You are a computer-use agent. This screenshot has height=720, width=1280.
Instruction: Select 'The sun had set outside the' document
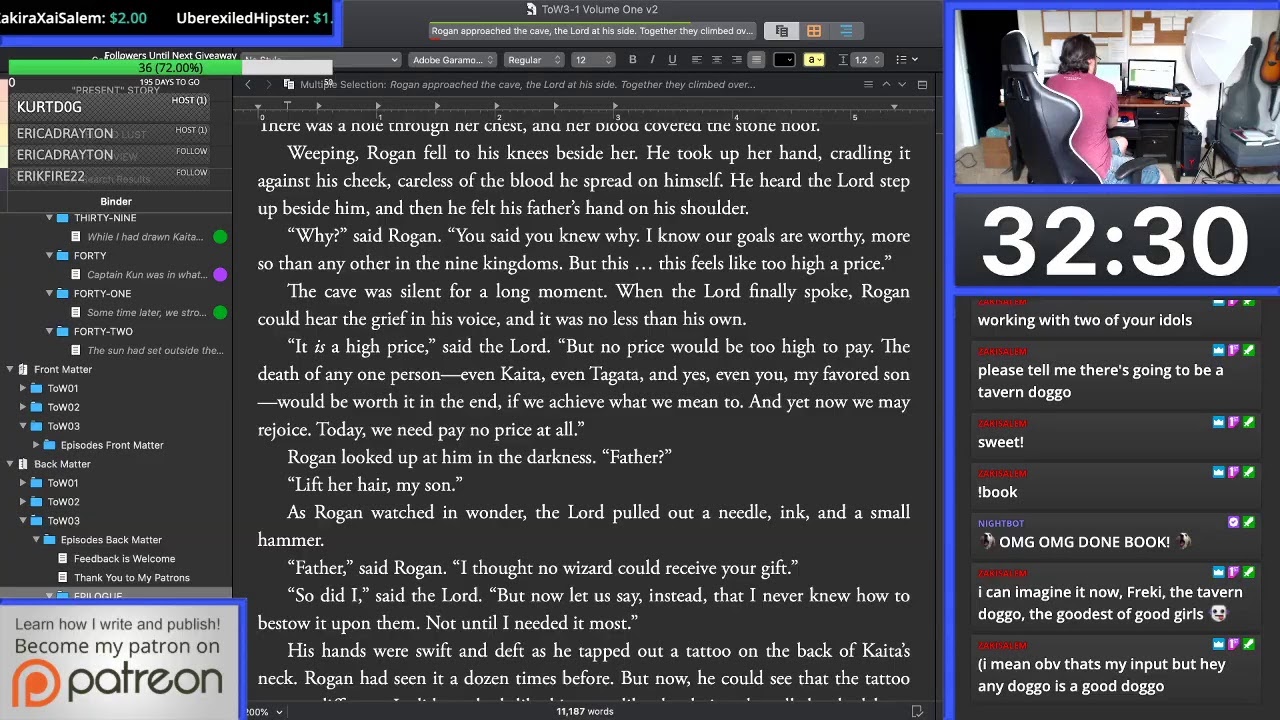point(155,351)
